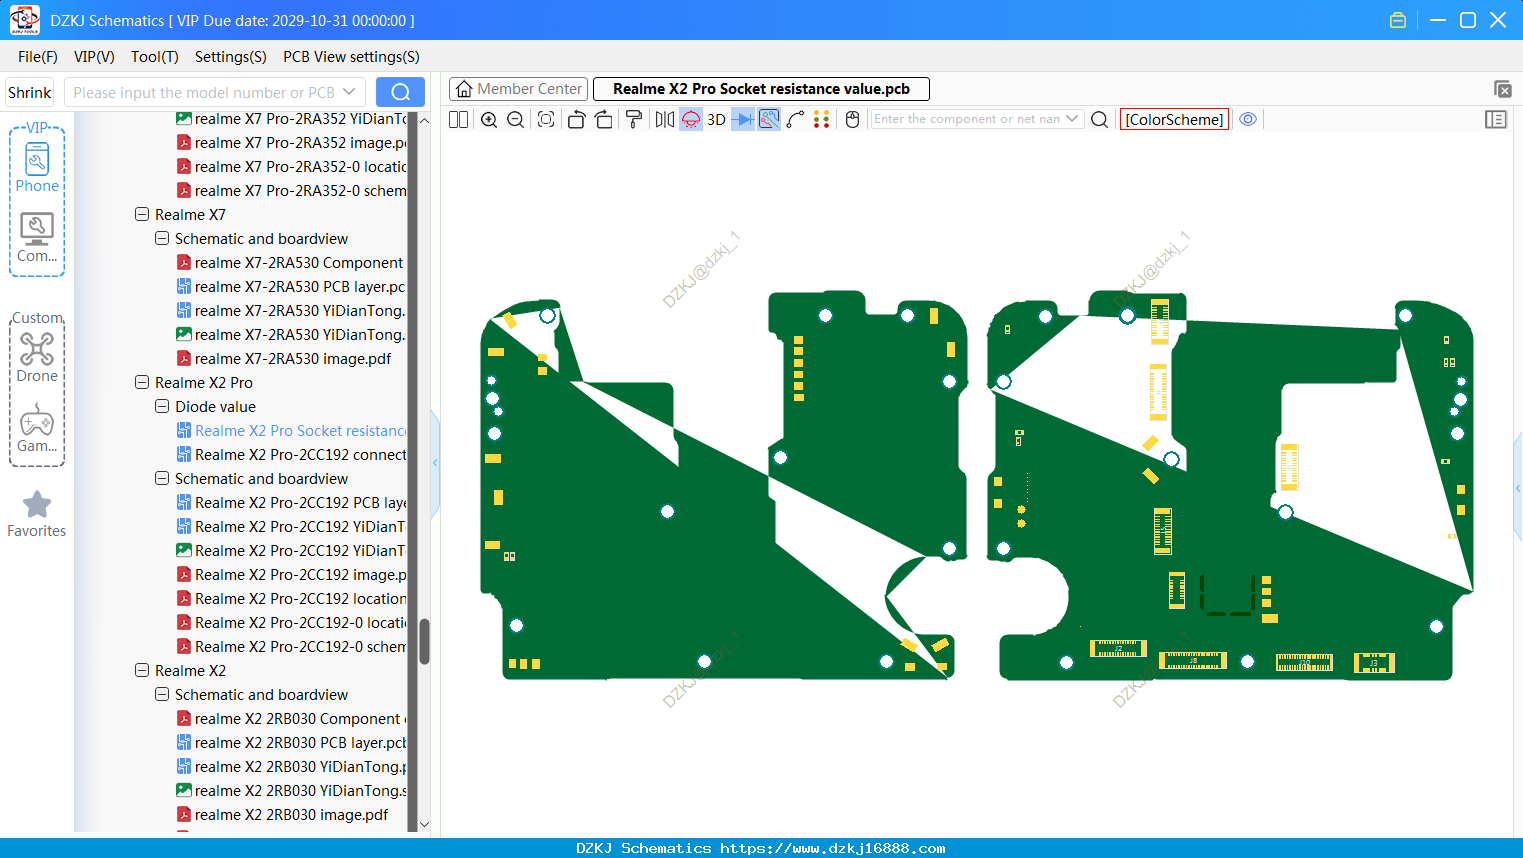Zoom in on the PCB view
The width and height of the screenshot is (1523, 858).
coord(489,119)
